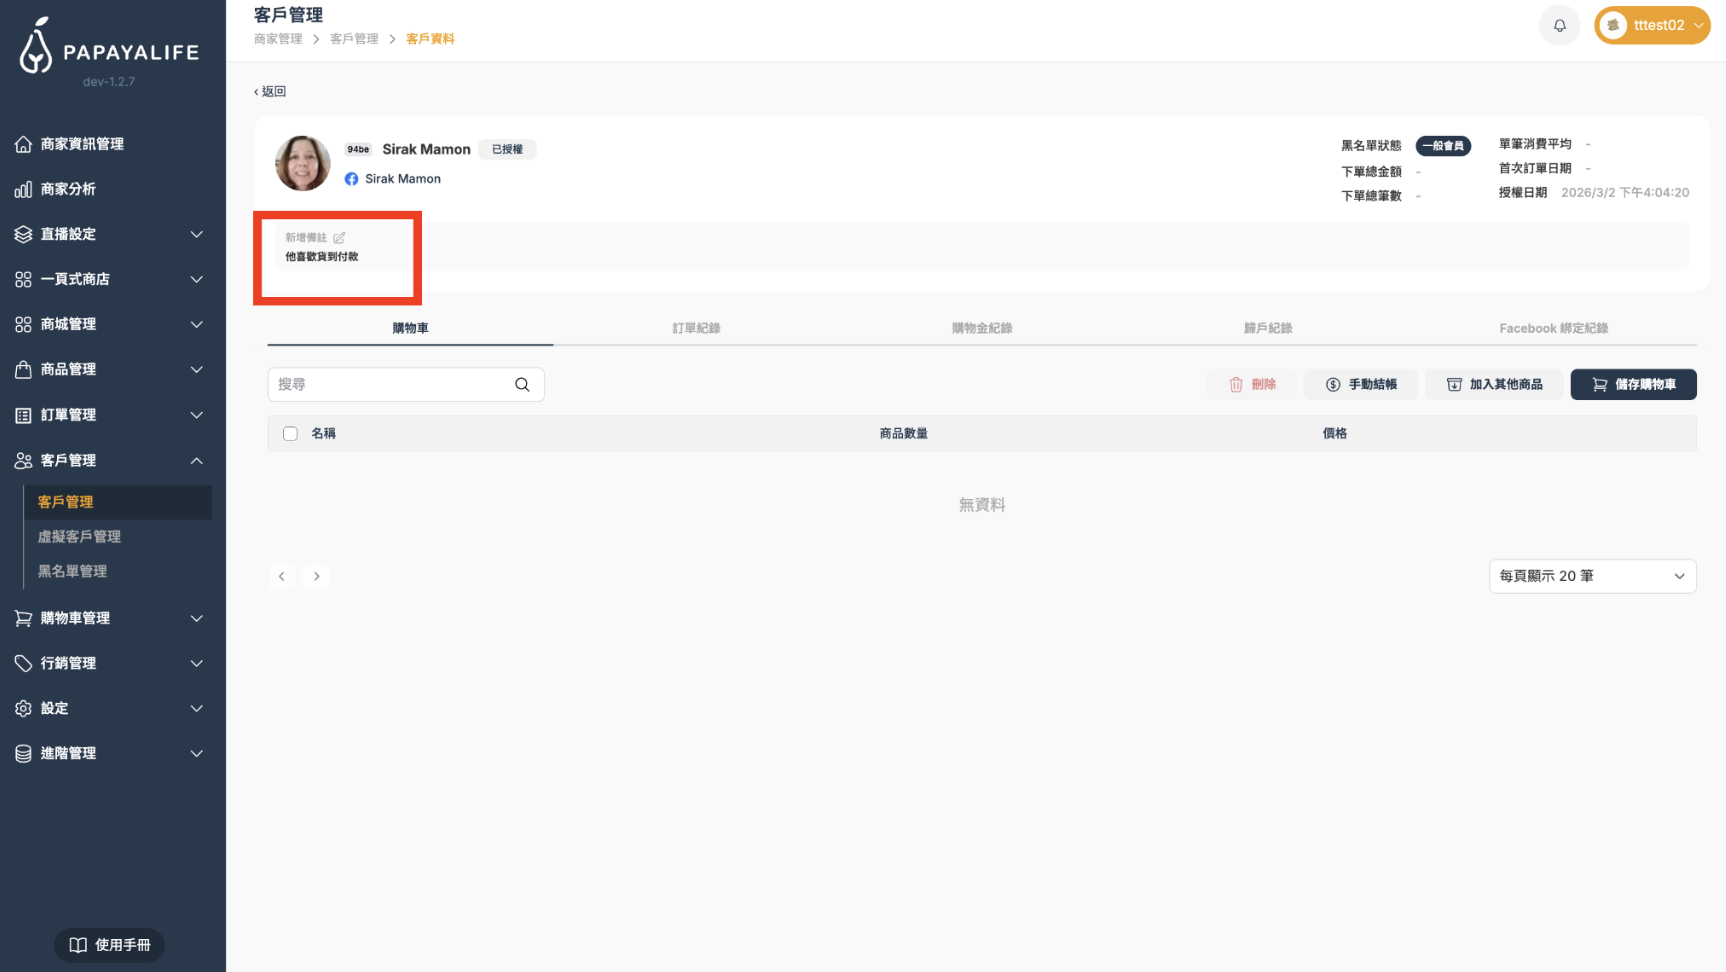Click the 儲存購物車 button
This screenshot has width=1726, height=972.
(x=1633, y=385)
